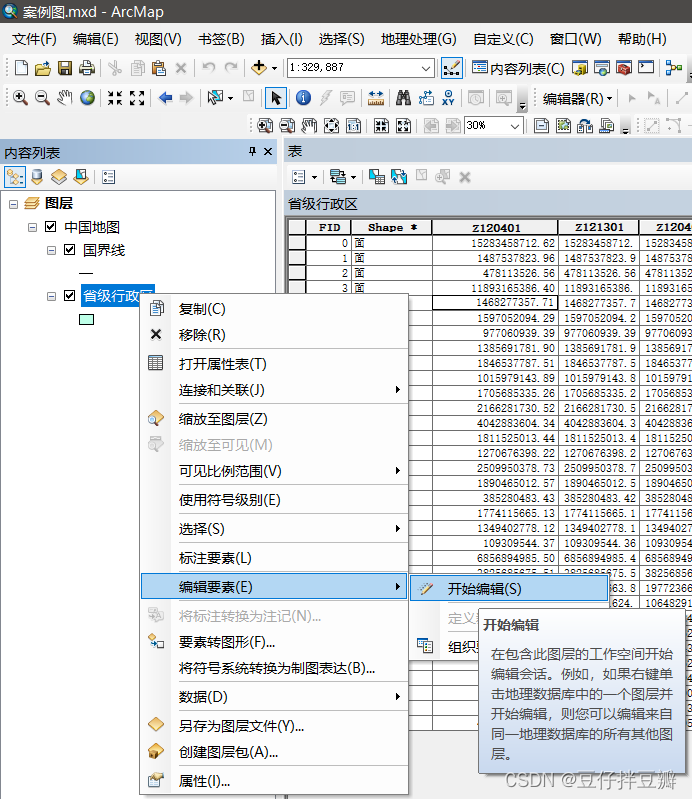Choose 打开属性表(T) in context menu
Image resolution: width=692 pixels, height=799 pixels.
[274, 364]
